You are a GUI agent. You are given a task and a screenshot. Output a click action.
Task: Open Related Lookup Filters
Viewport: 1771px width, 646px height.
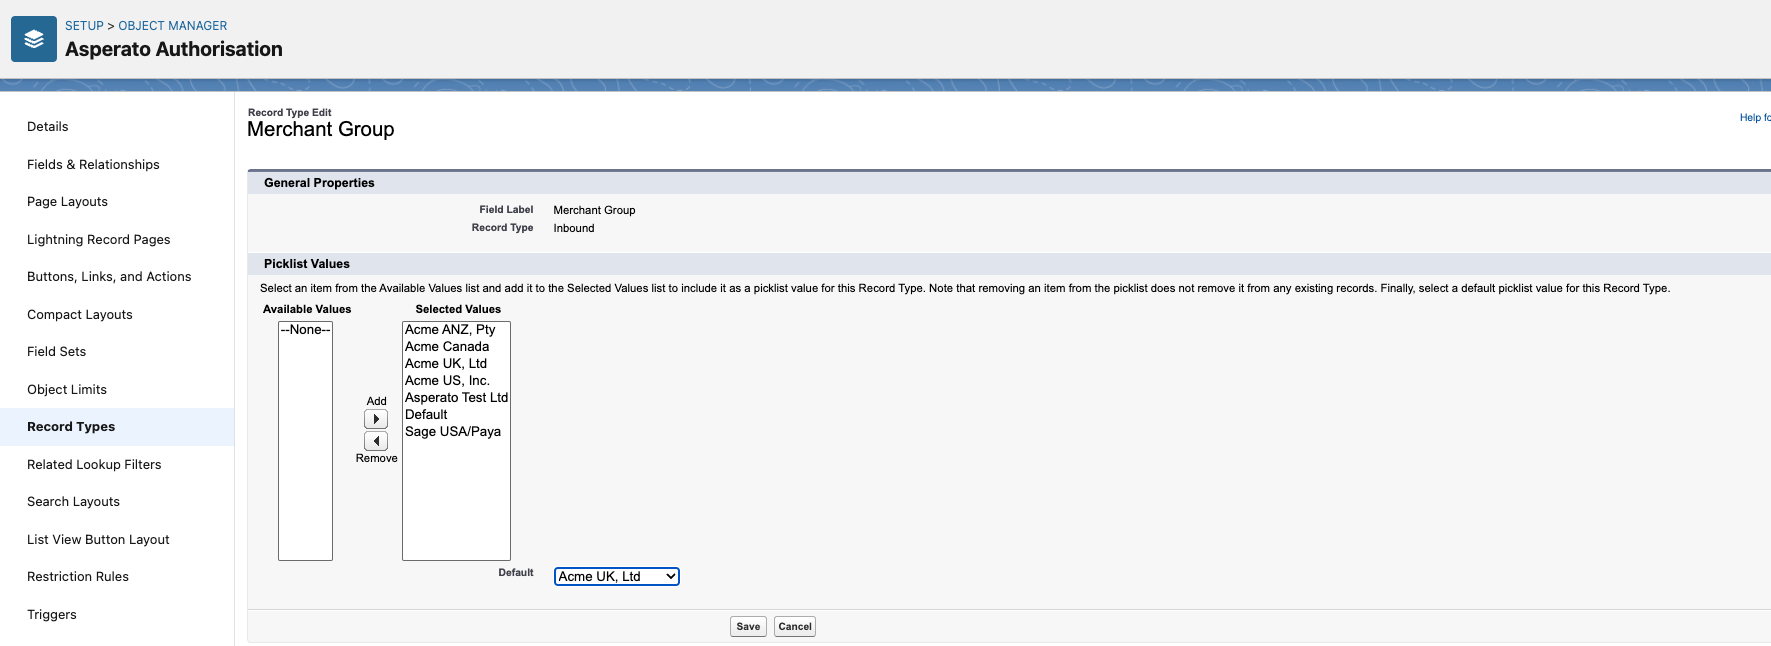[x=94, y=464]
